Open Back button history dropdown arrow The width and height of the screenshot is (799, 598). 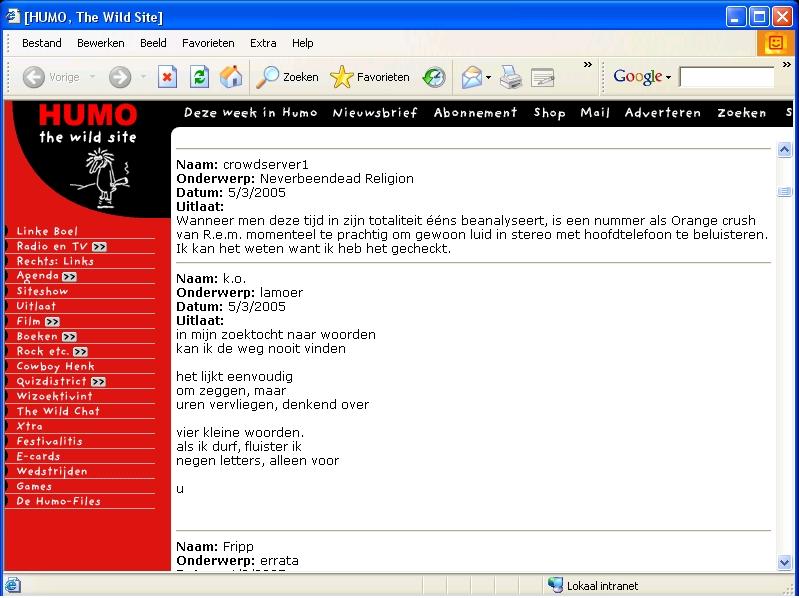tap(92, 77)
